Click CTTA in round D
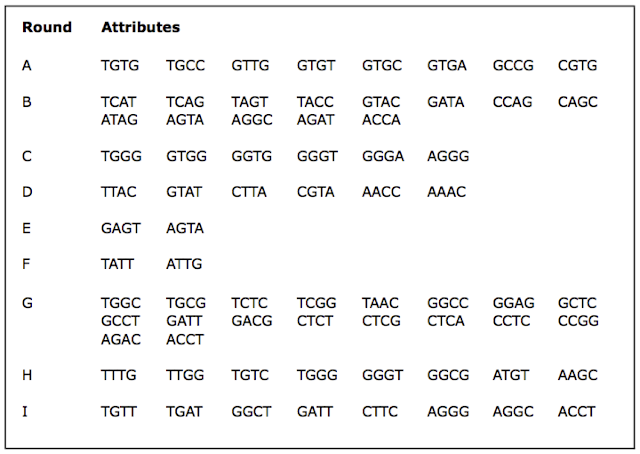 pyautogui.click(x=249, y=192)
